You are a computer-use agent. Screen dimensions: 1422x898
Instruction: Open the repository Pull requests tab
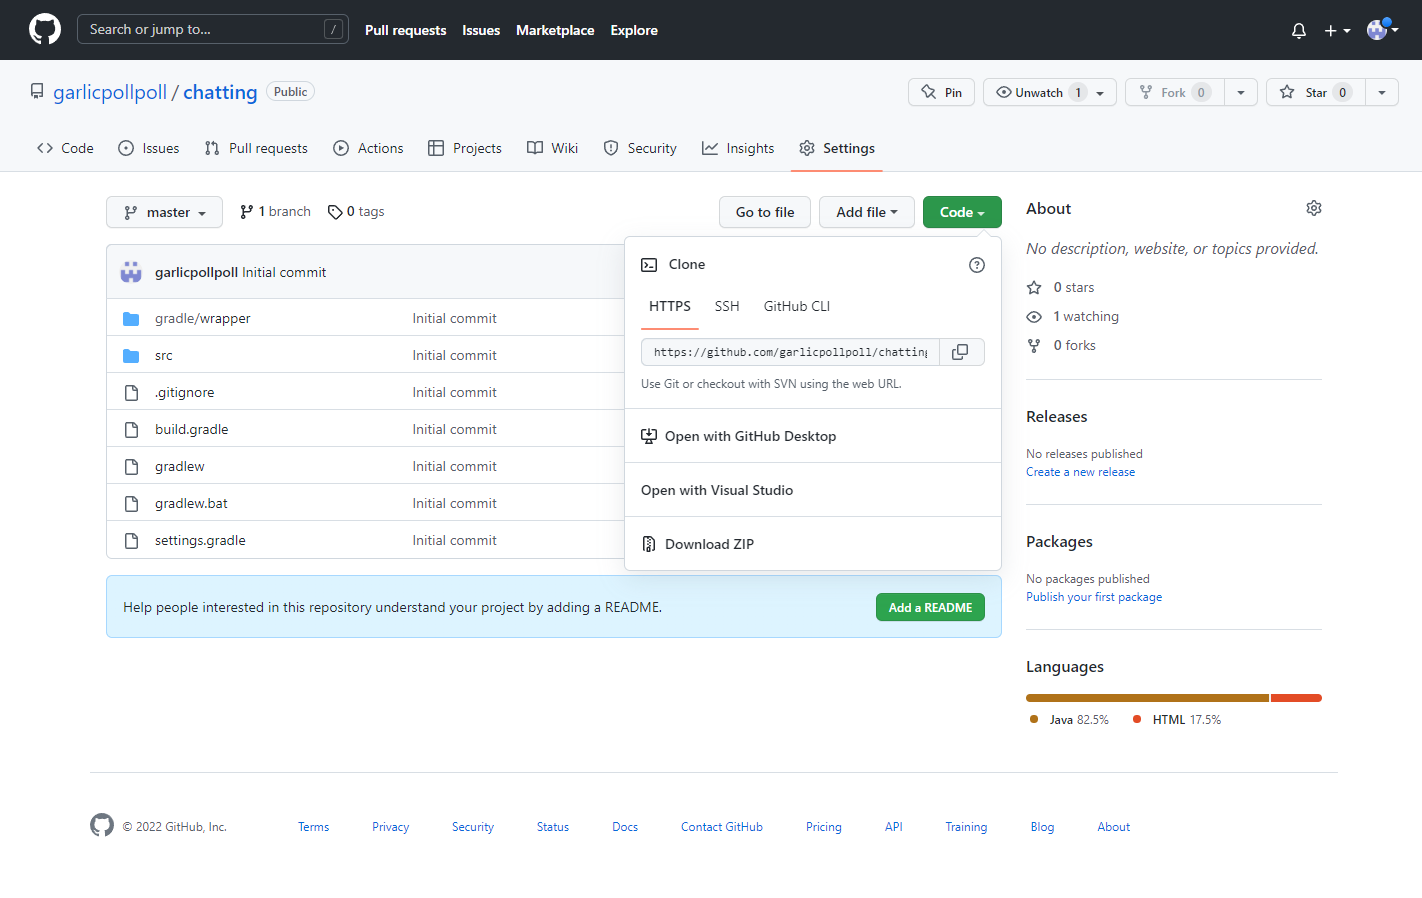pos(256,148)
